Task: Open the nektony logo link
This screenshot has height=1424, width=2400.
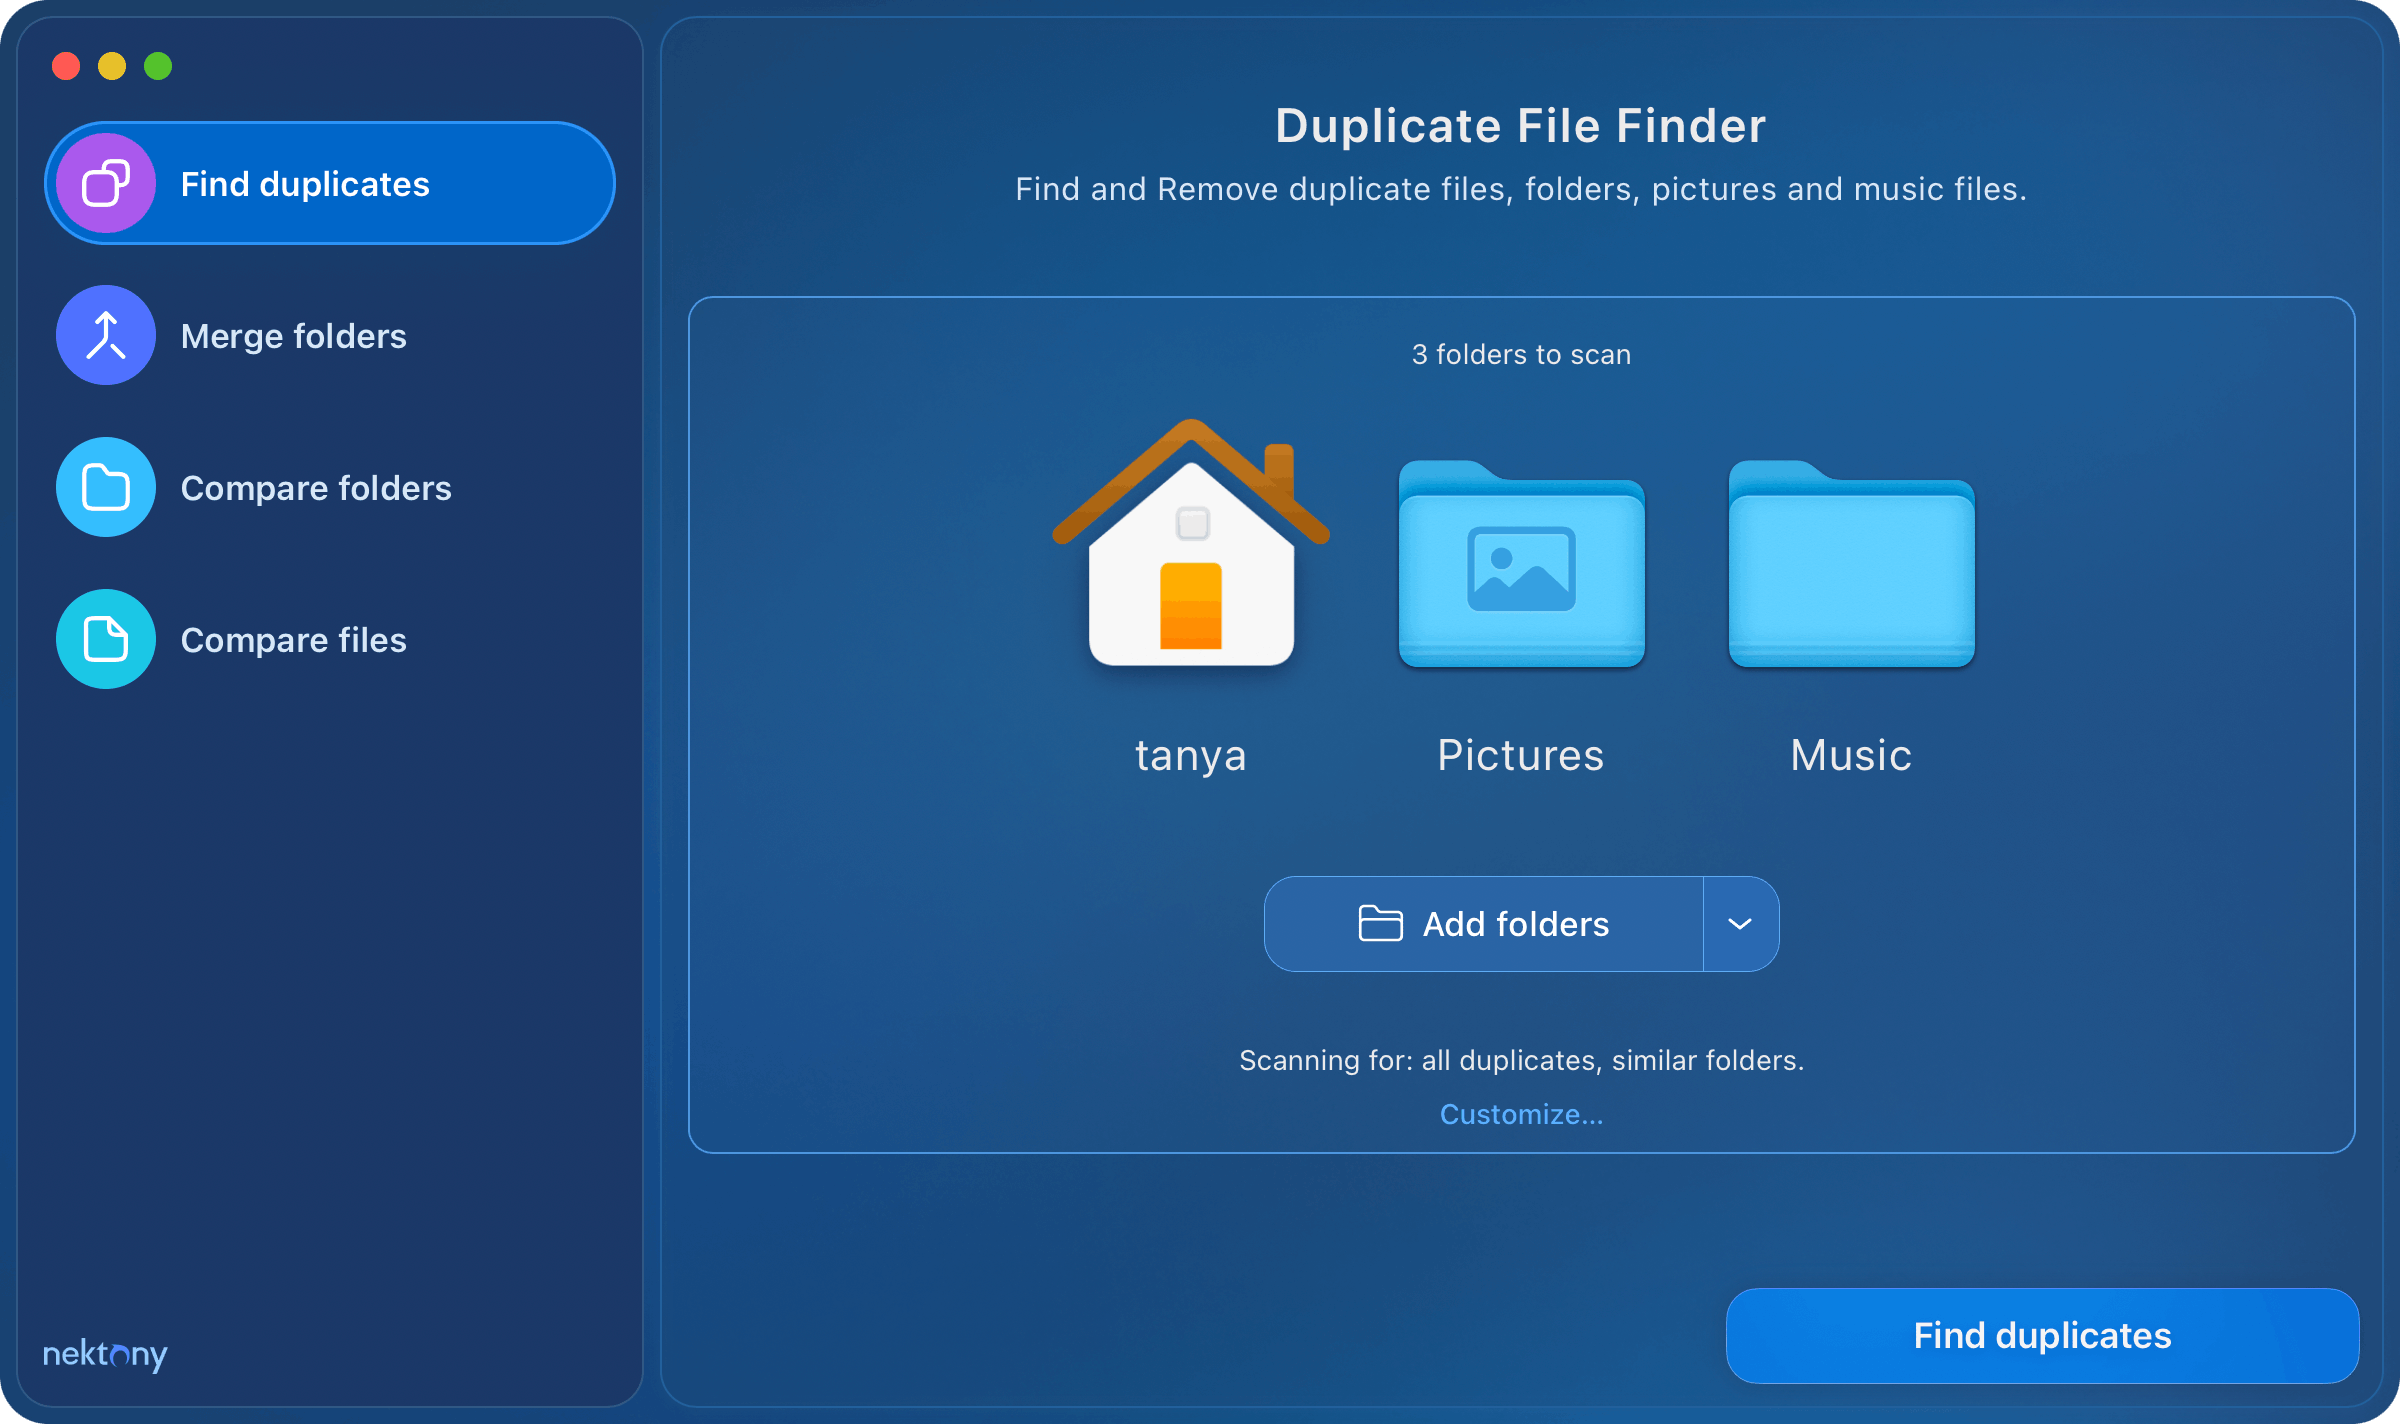Action: tap(105, 1355)
